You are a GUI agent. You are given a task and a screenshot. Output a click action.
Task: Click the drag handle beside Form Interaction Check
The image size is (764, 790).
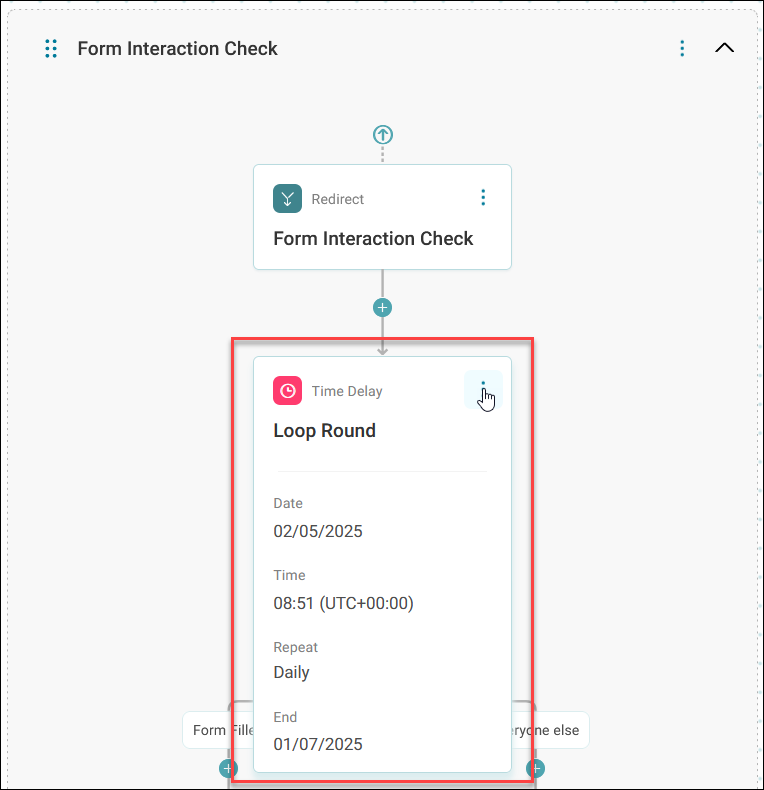pos(51,49)
